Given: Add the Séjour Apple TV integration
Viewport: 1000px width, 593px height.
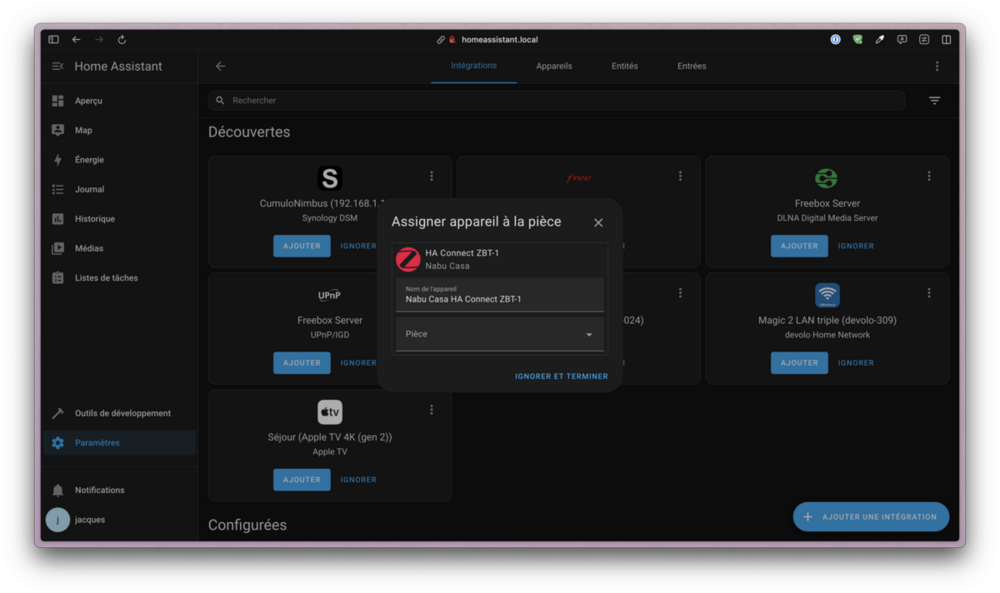Looking at the screenshot, I should (302, 480).
